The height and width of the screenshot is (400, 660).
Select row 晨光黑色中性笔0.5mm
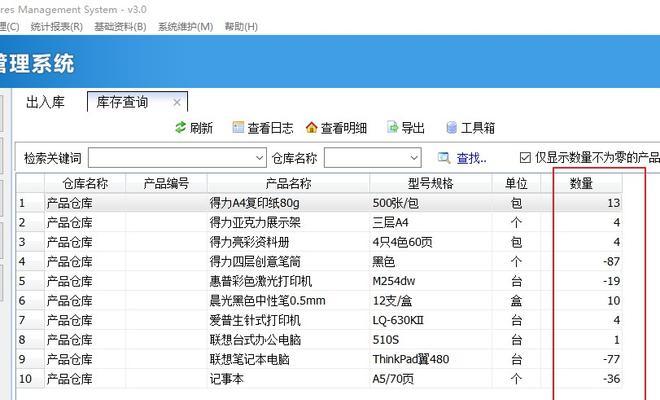(x=319, y=301)
